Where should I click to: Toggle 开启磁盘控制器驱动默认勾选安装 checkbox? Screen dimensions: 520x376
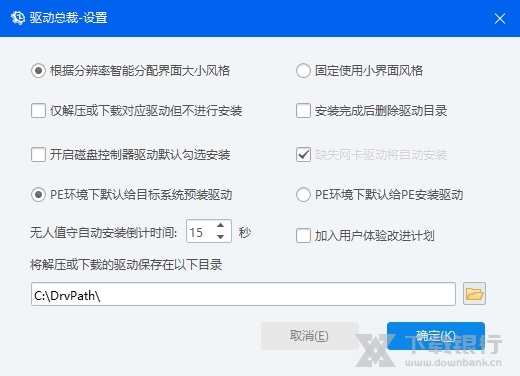click(x=38, y=155)
